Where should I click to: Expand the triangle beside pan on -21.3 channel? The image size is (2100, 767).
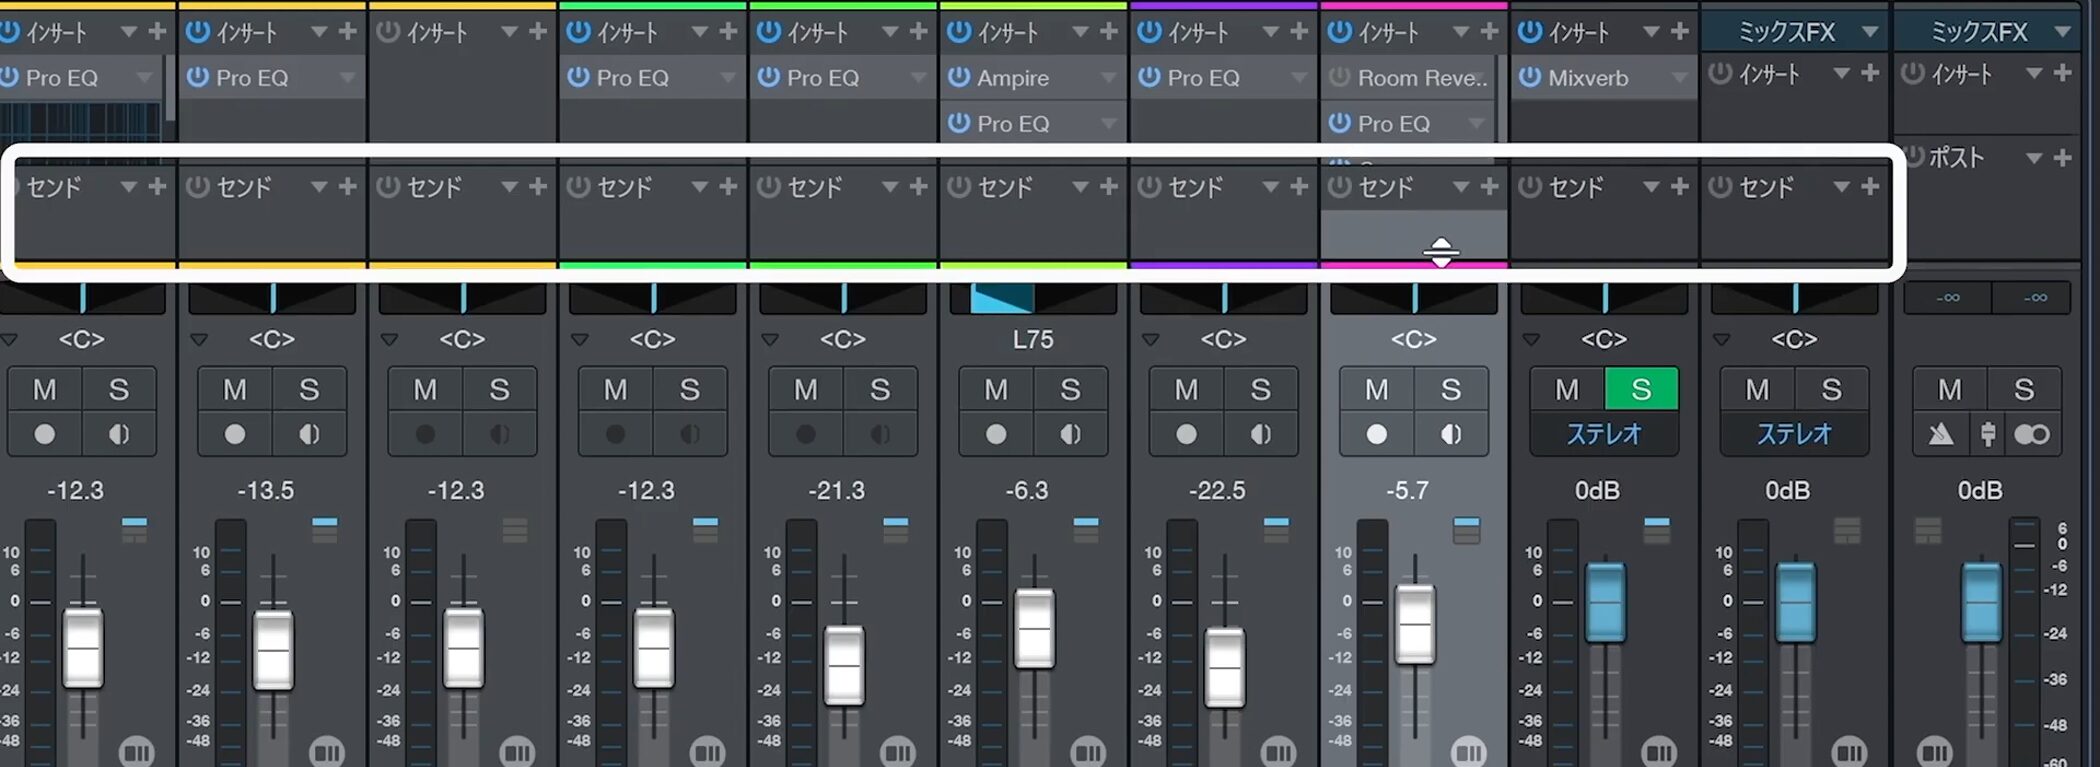pos(770,340)
